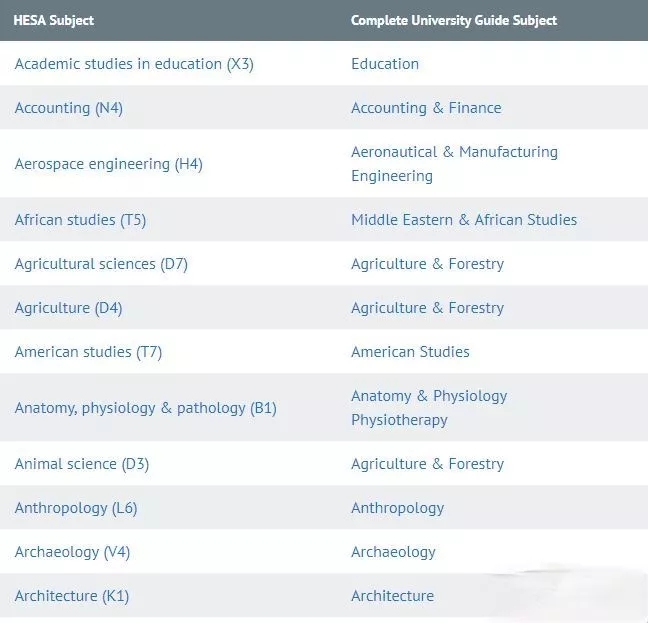Viewport: 648px width, 623px height.
Task: Go to Accounting & Finance guide subject
Action: coord(426,108)
